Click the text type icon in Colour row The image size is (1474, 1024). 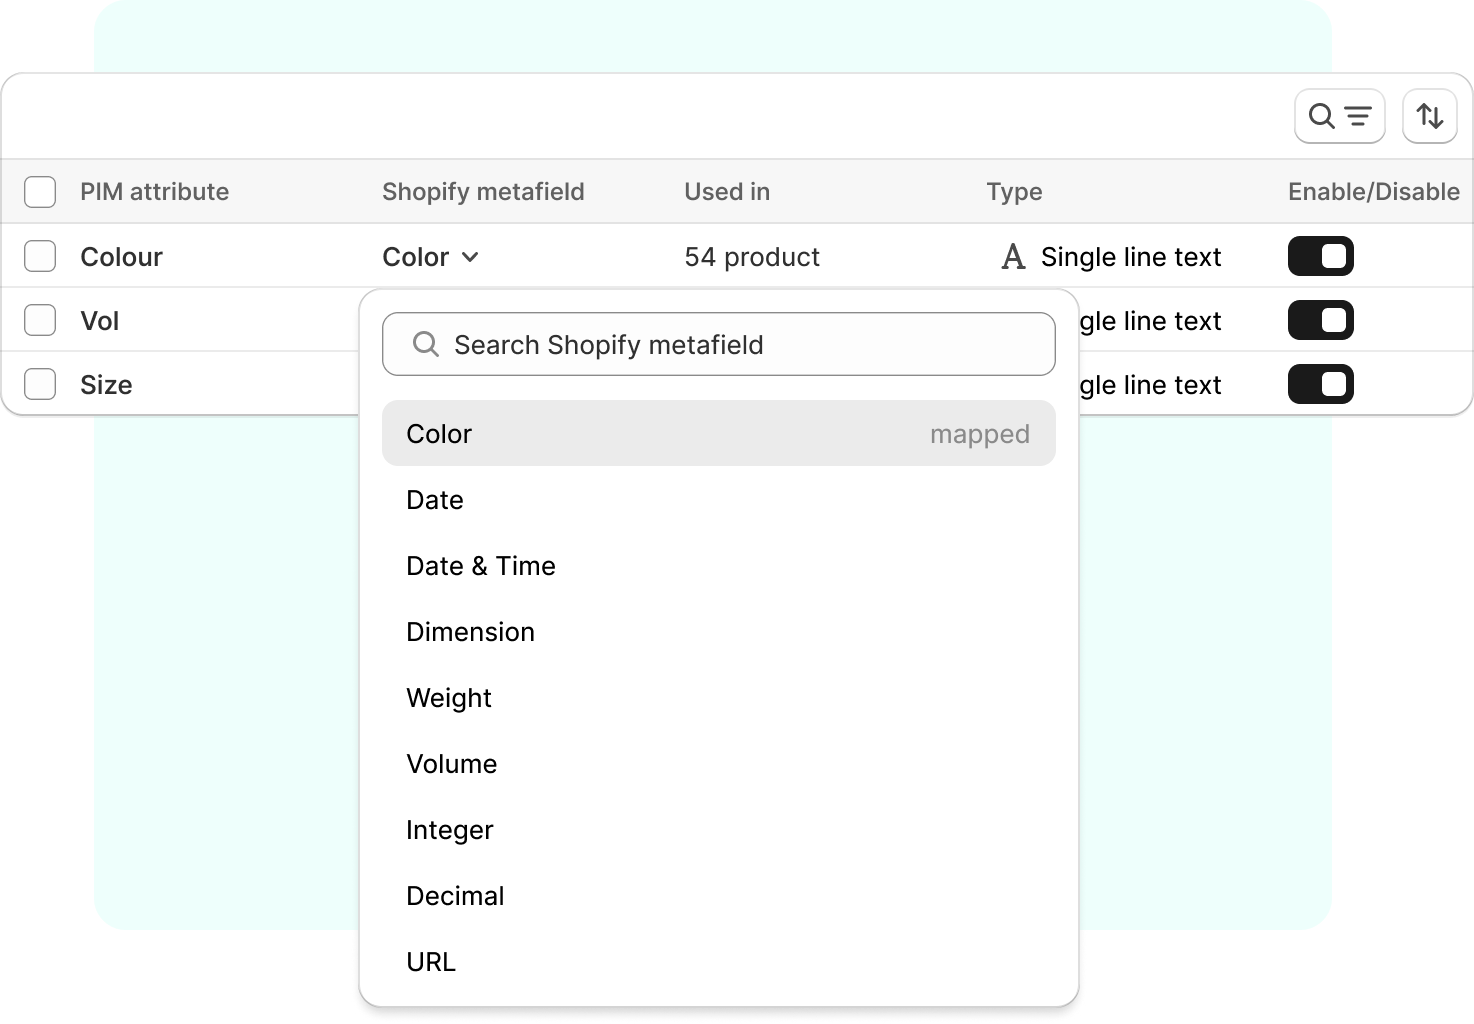(x=1012, y=258)
